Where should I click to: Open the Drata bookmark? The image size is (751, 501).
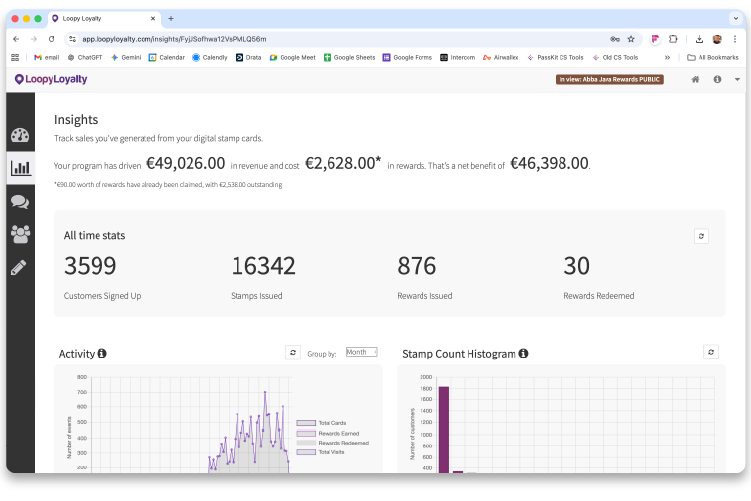[x=249, y=57]
